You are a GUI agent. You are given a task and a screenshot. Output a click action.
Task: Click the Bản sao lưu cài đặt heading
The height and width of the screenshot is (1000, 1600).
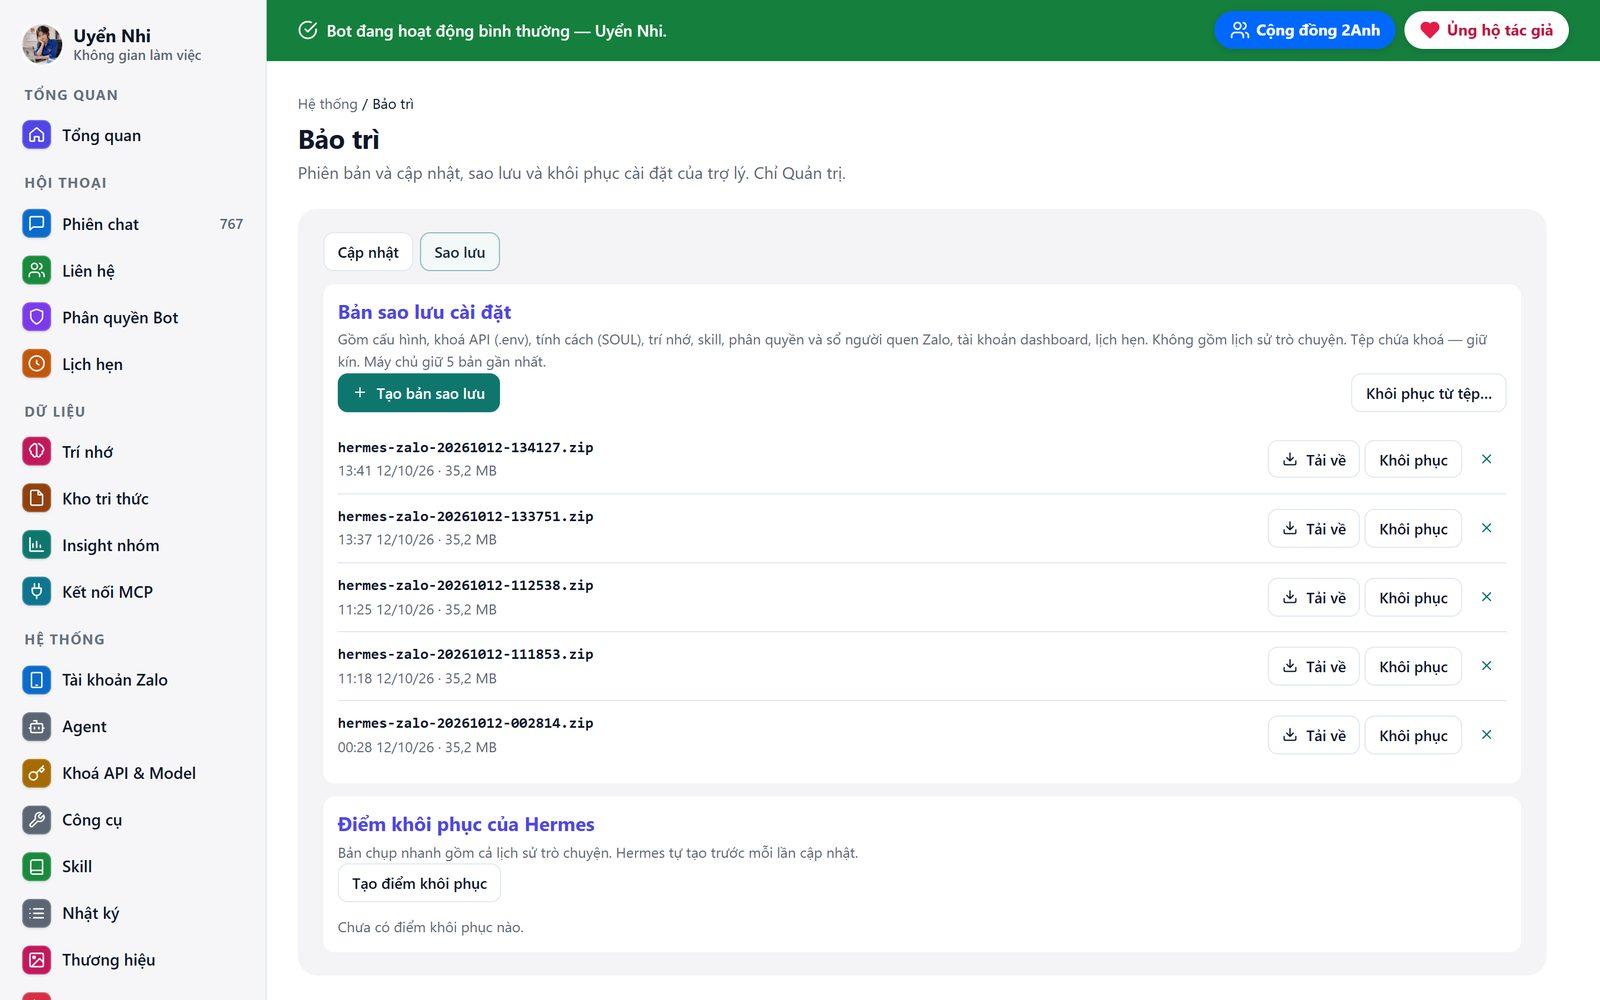[424, 312]
